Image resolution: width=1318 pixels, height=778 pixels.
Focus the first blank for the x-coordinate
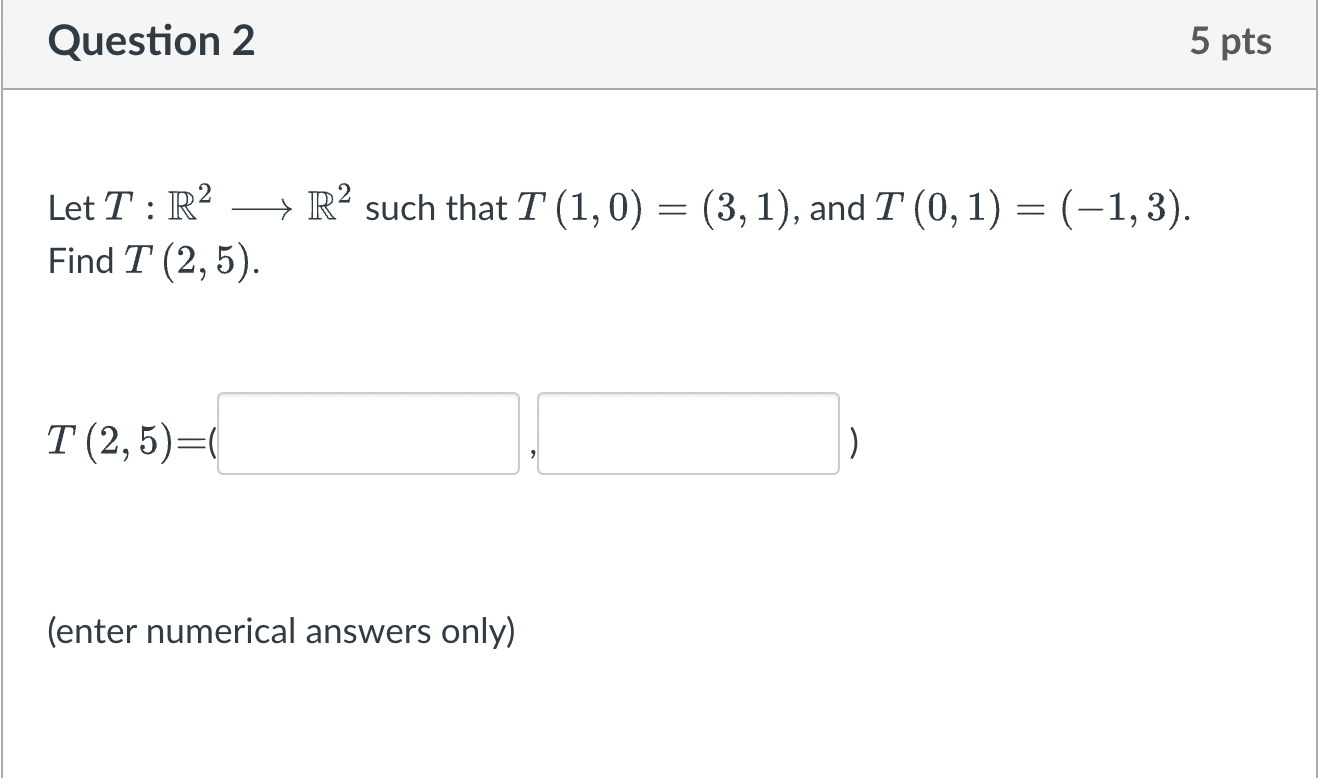(x=368, y=434)
